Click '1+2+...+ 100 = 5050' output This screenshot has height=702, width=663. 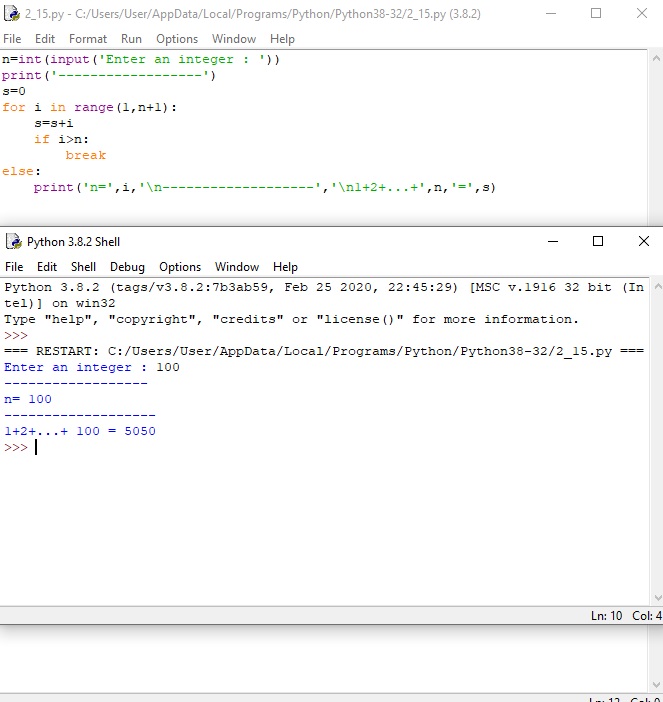pos(80,431)
